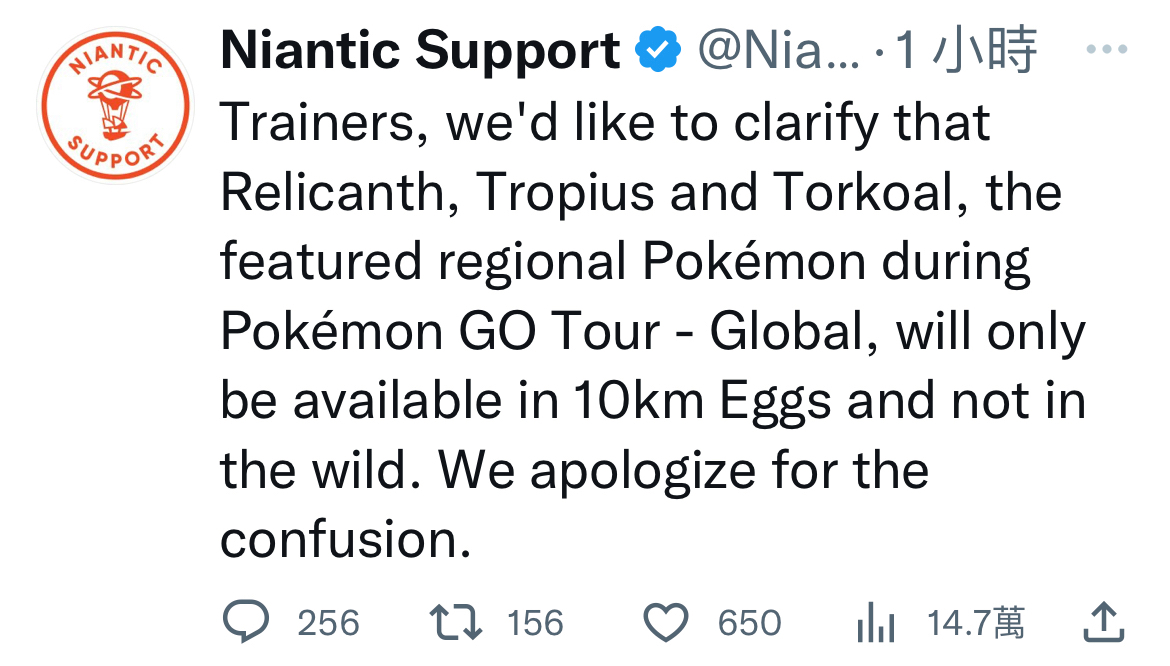Like the tweet with heart icon
The height and width of the screenshot is (666, 1170).
click(x=666, y=623)
